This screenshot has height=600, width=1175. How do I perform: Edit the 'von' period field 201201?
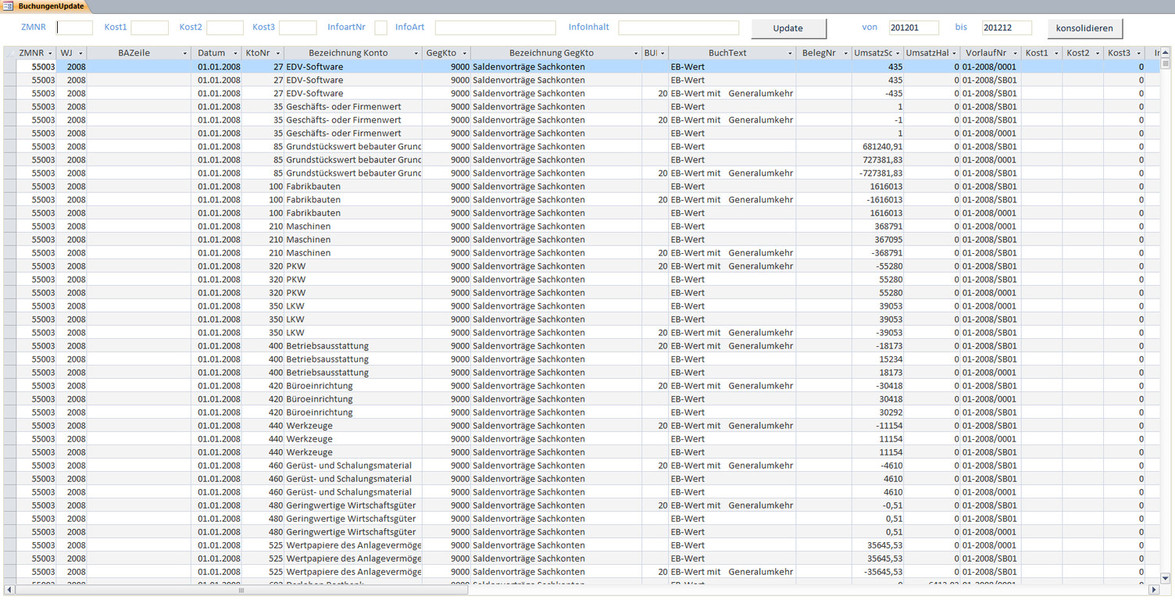pos(914,28)
